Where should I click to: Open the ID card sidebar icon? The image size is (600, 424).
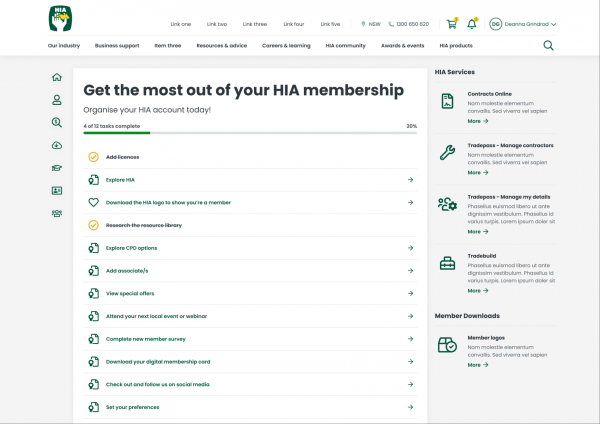coord(57,191)
